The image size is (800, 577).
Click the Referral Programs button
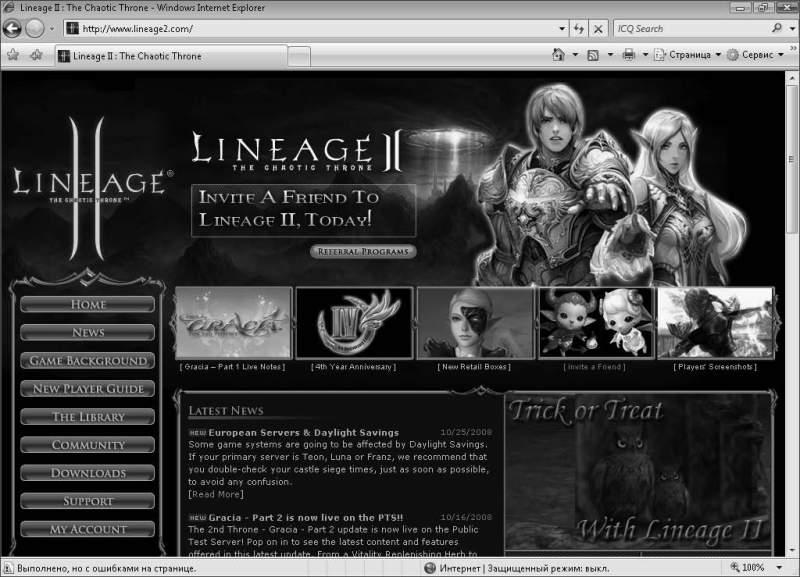click(363, 252)
